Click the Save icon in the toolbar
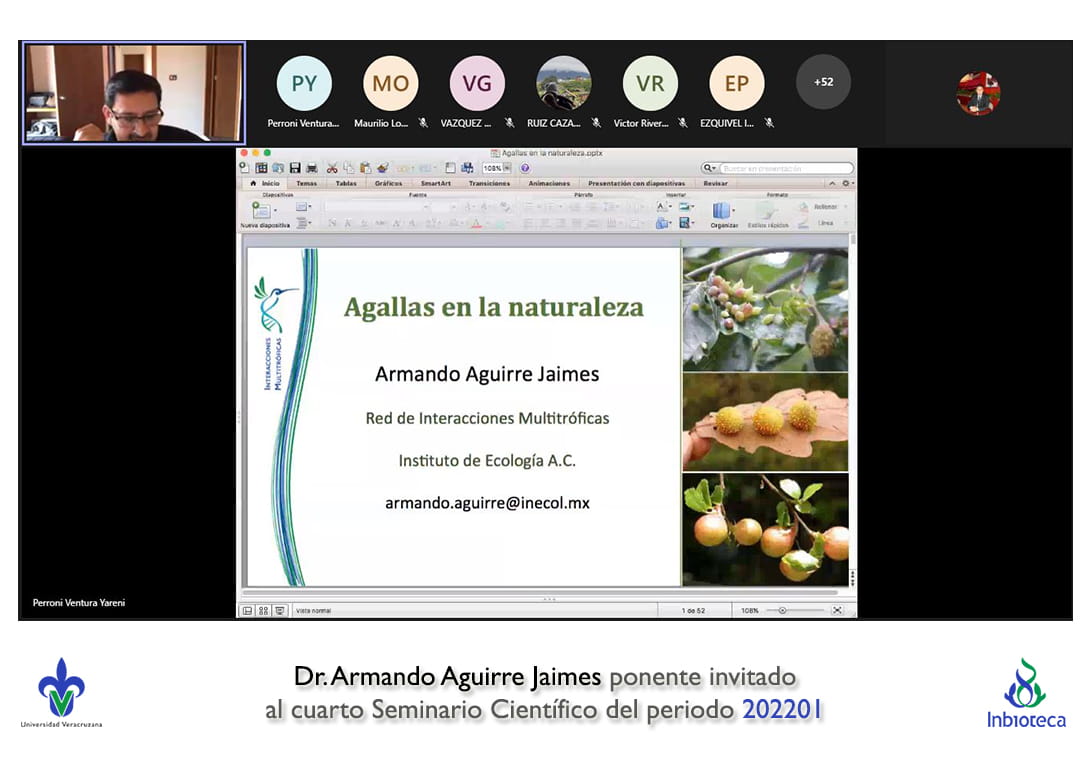The height and width of the screenshot is (760, 1090). click(295, 168)
